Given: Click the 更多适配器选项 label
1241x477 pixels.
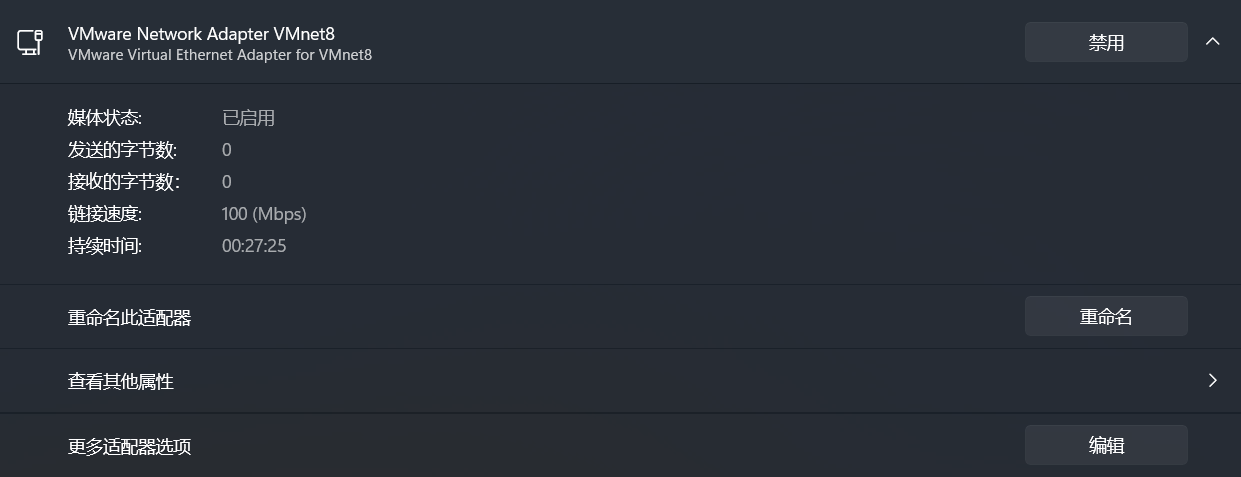Looking at the screenshot, I should (129, 446).
